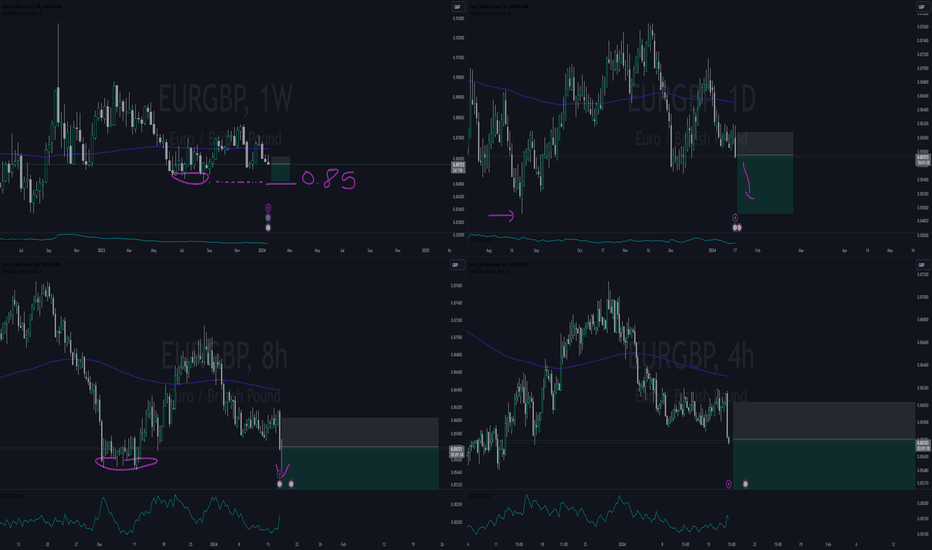Select the green profit zone on the 4h chart
The width and height of the screenshot is (932, 550).
(x=824, y=464)
